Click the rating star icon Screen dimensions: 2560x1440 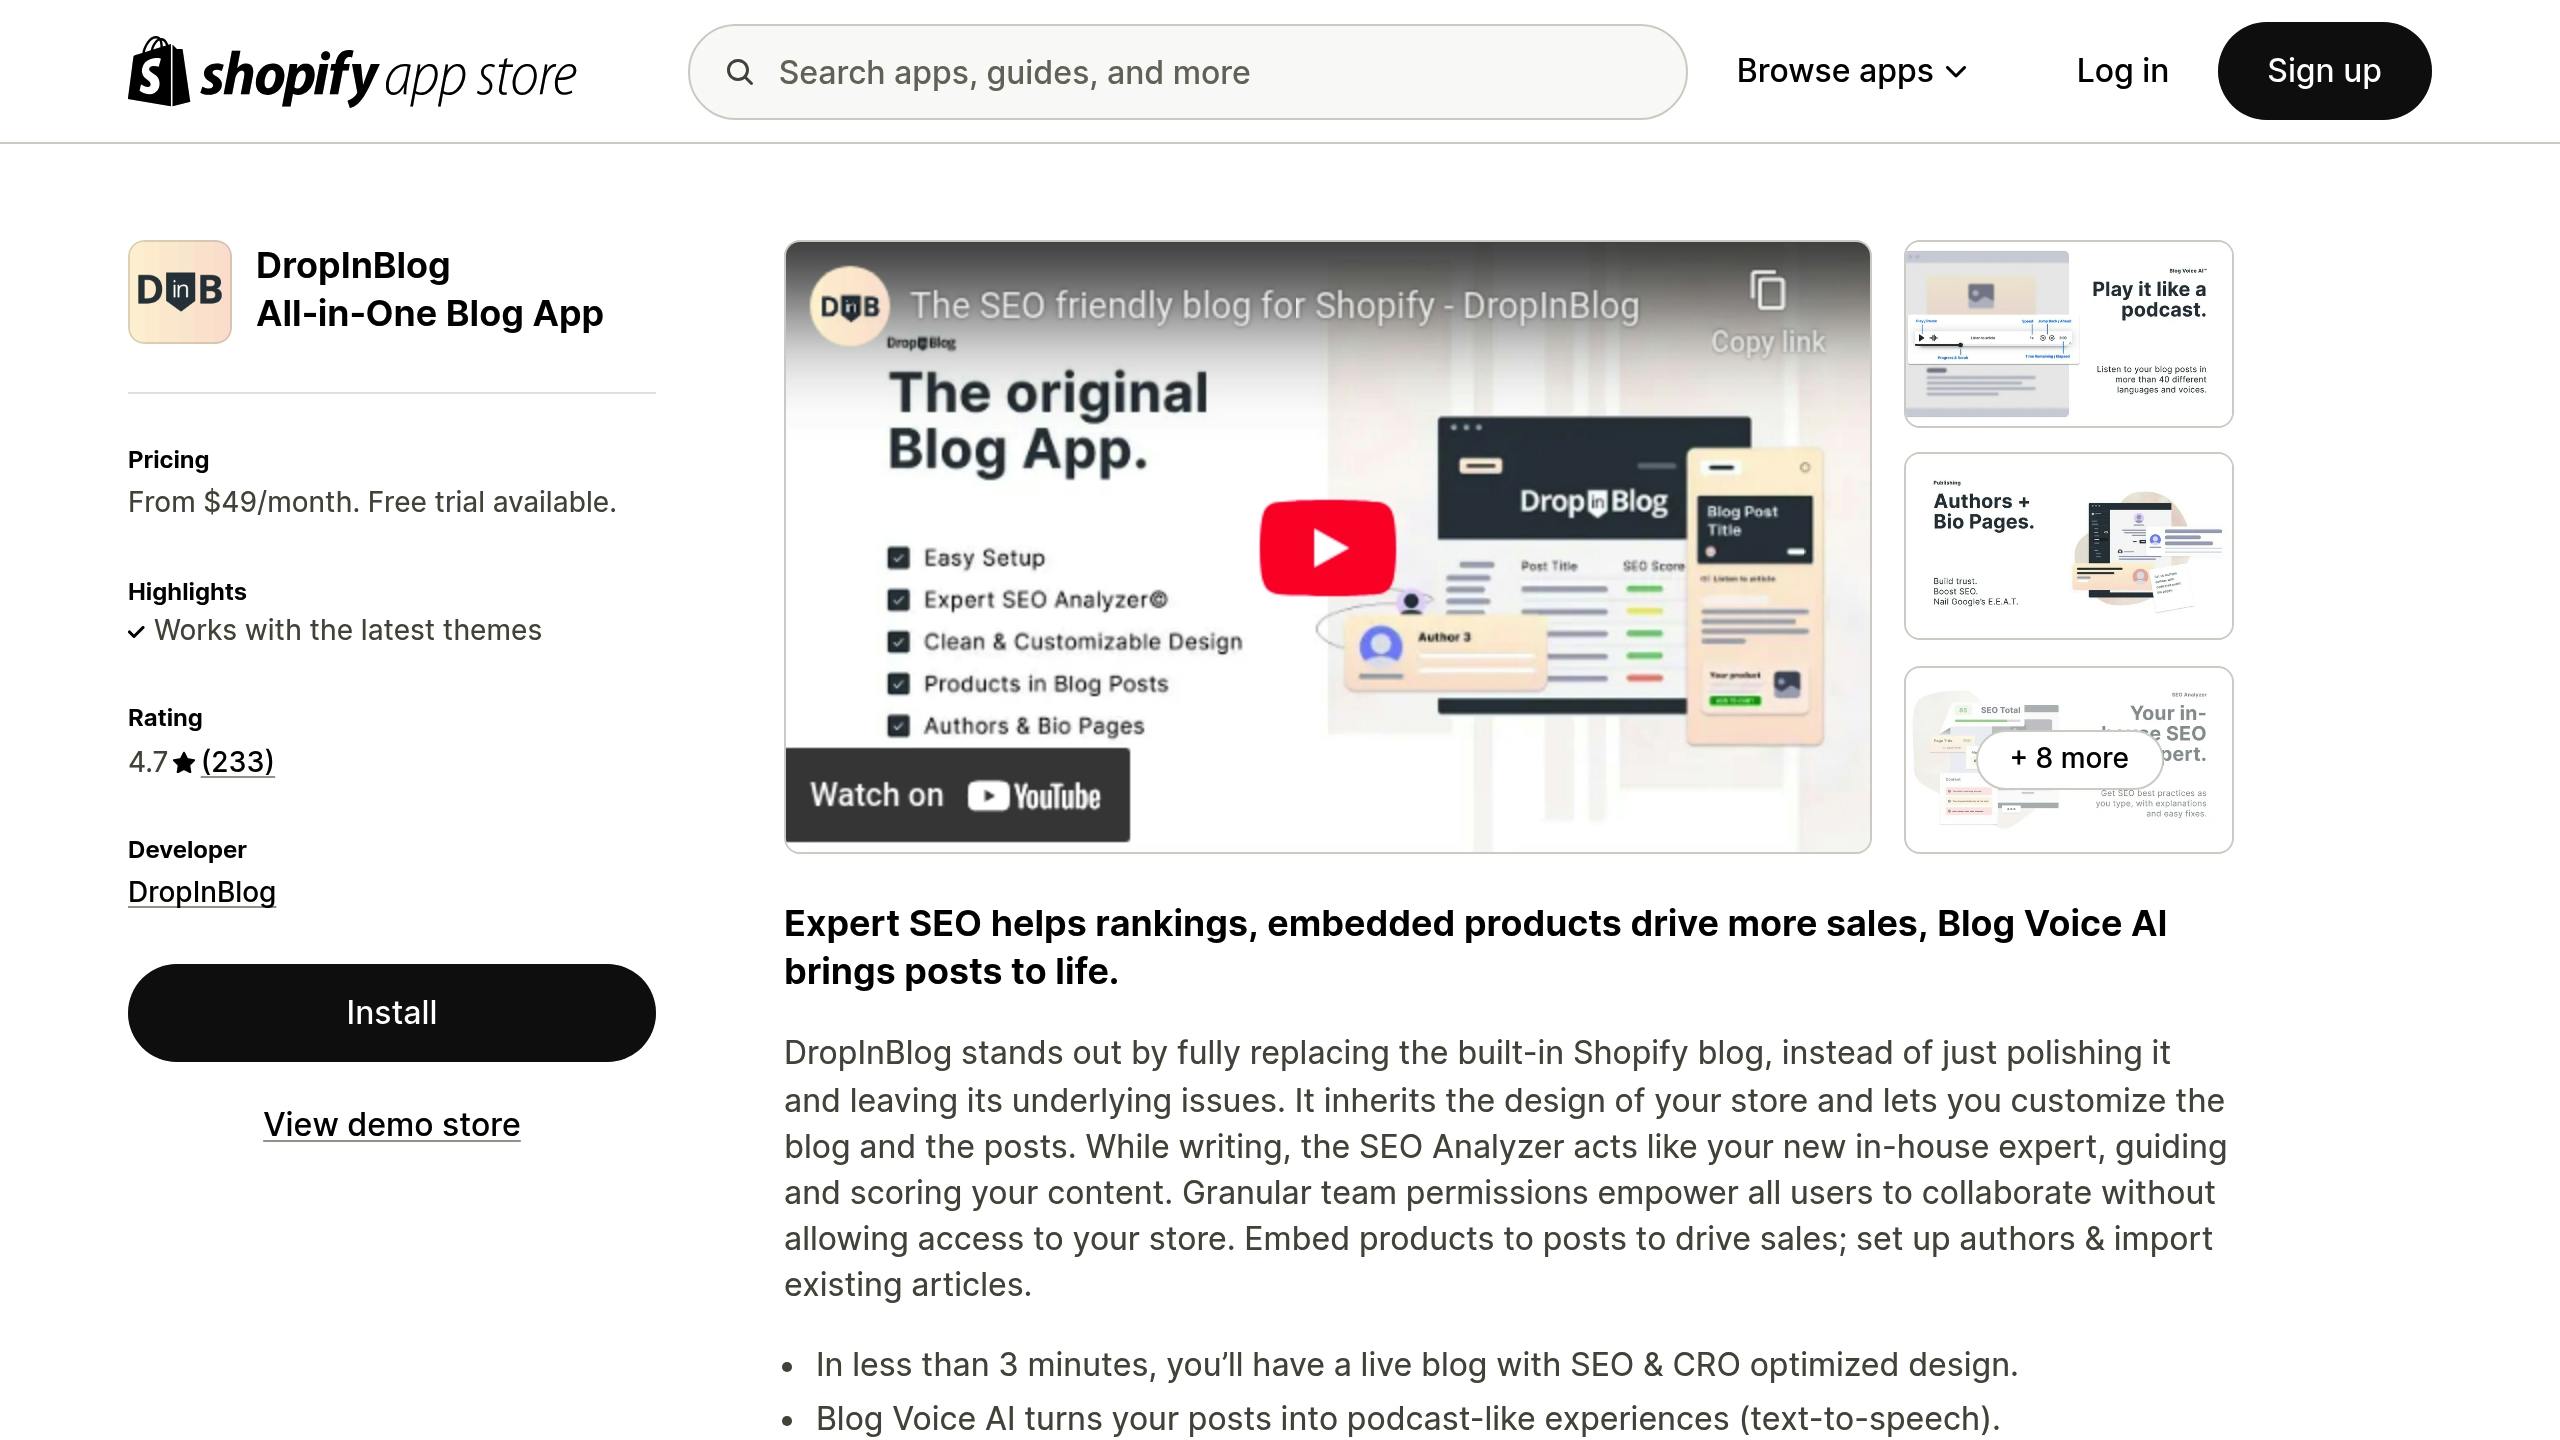pos(184,763)
